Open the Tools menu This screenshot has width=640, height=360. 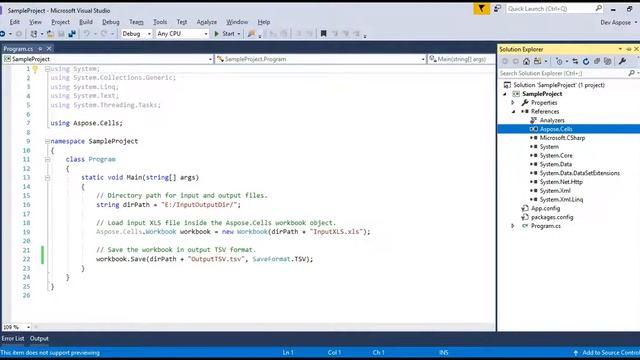(160, 22)
